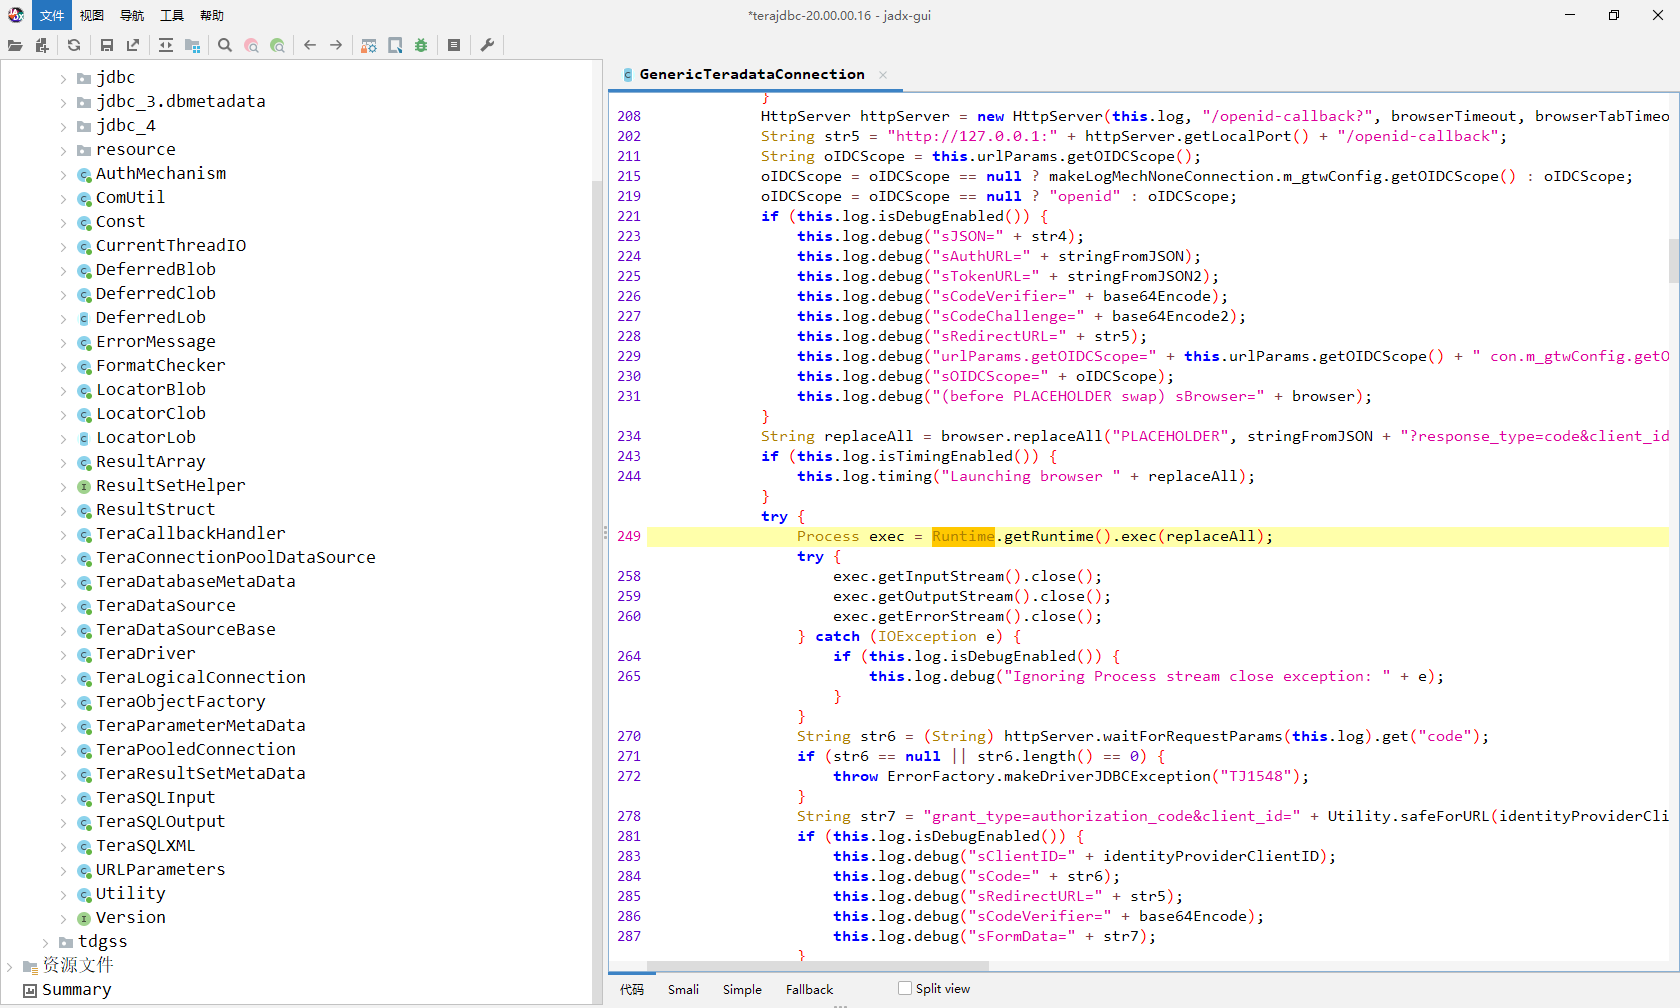Switch to the Simple view tab
Image resolution: width=1680 pixels, height=1008 pixels.
(742, 989)
